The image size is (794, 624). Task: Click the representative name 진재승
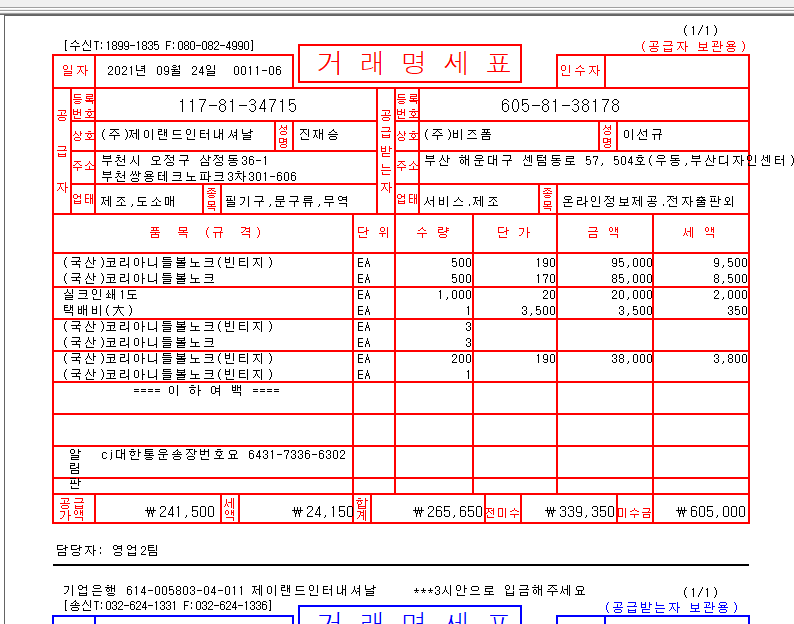click(319, 135)
